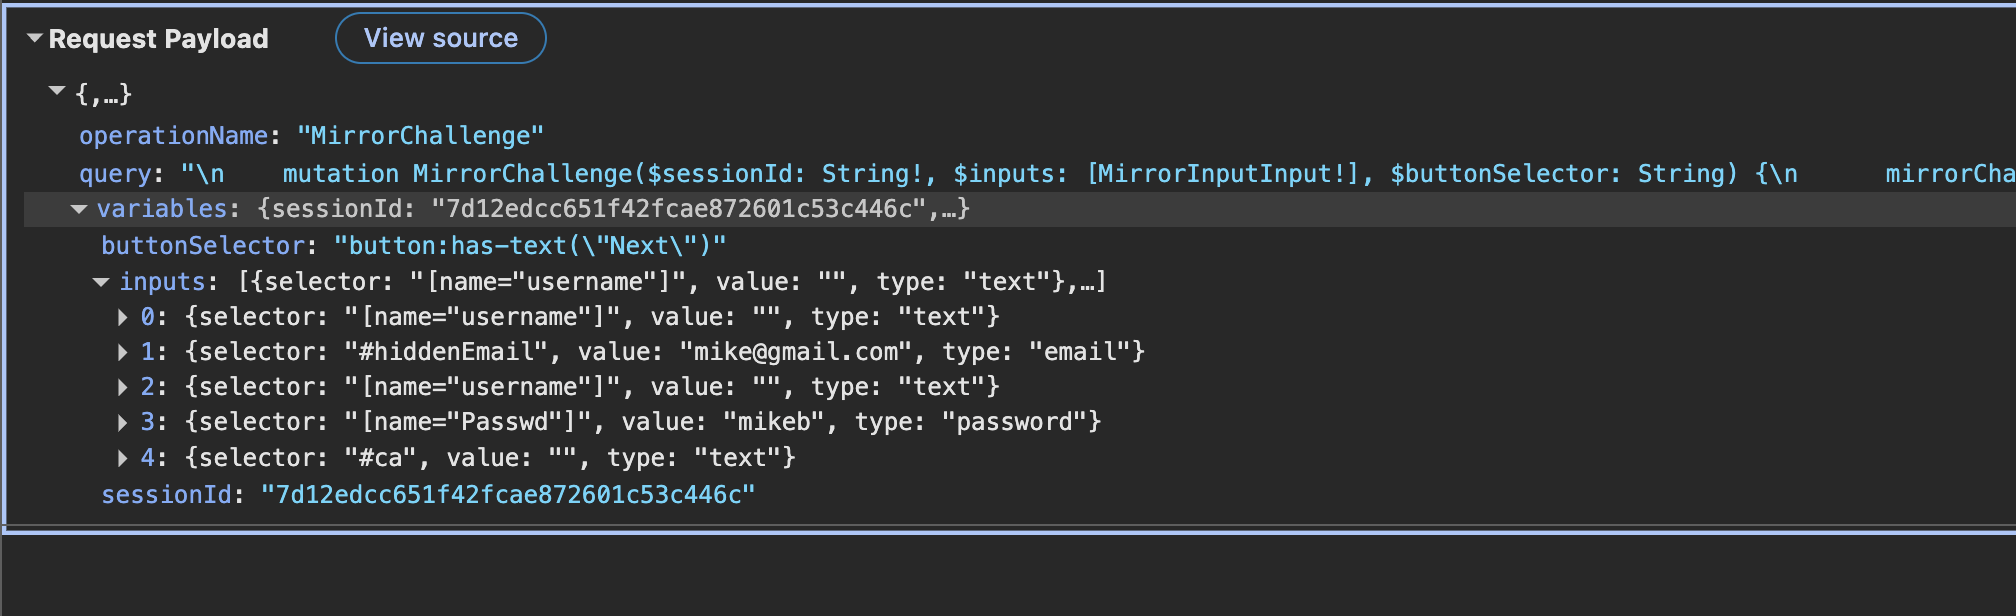The width and height of the screenshot is (2016, 616).
Task: Collapse the Request Payload section
Action: tap(35, 38)
